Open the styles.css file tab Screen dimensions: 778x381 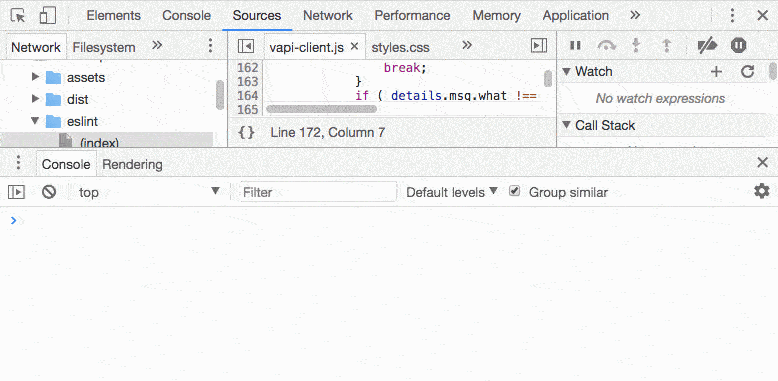400,48
